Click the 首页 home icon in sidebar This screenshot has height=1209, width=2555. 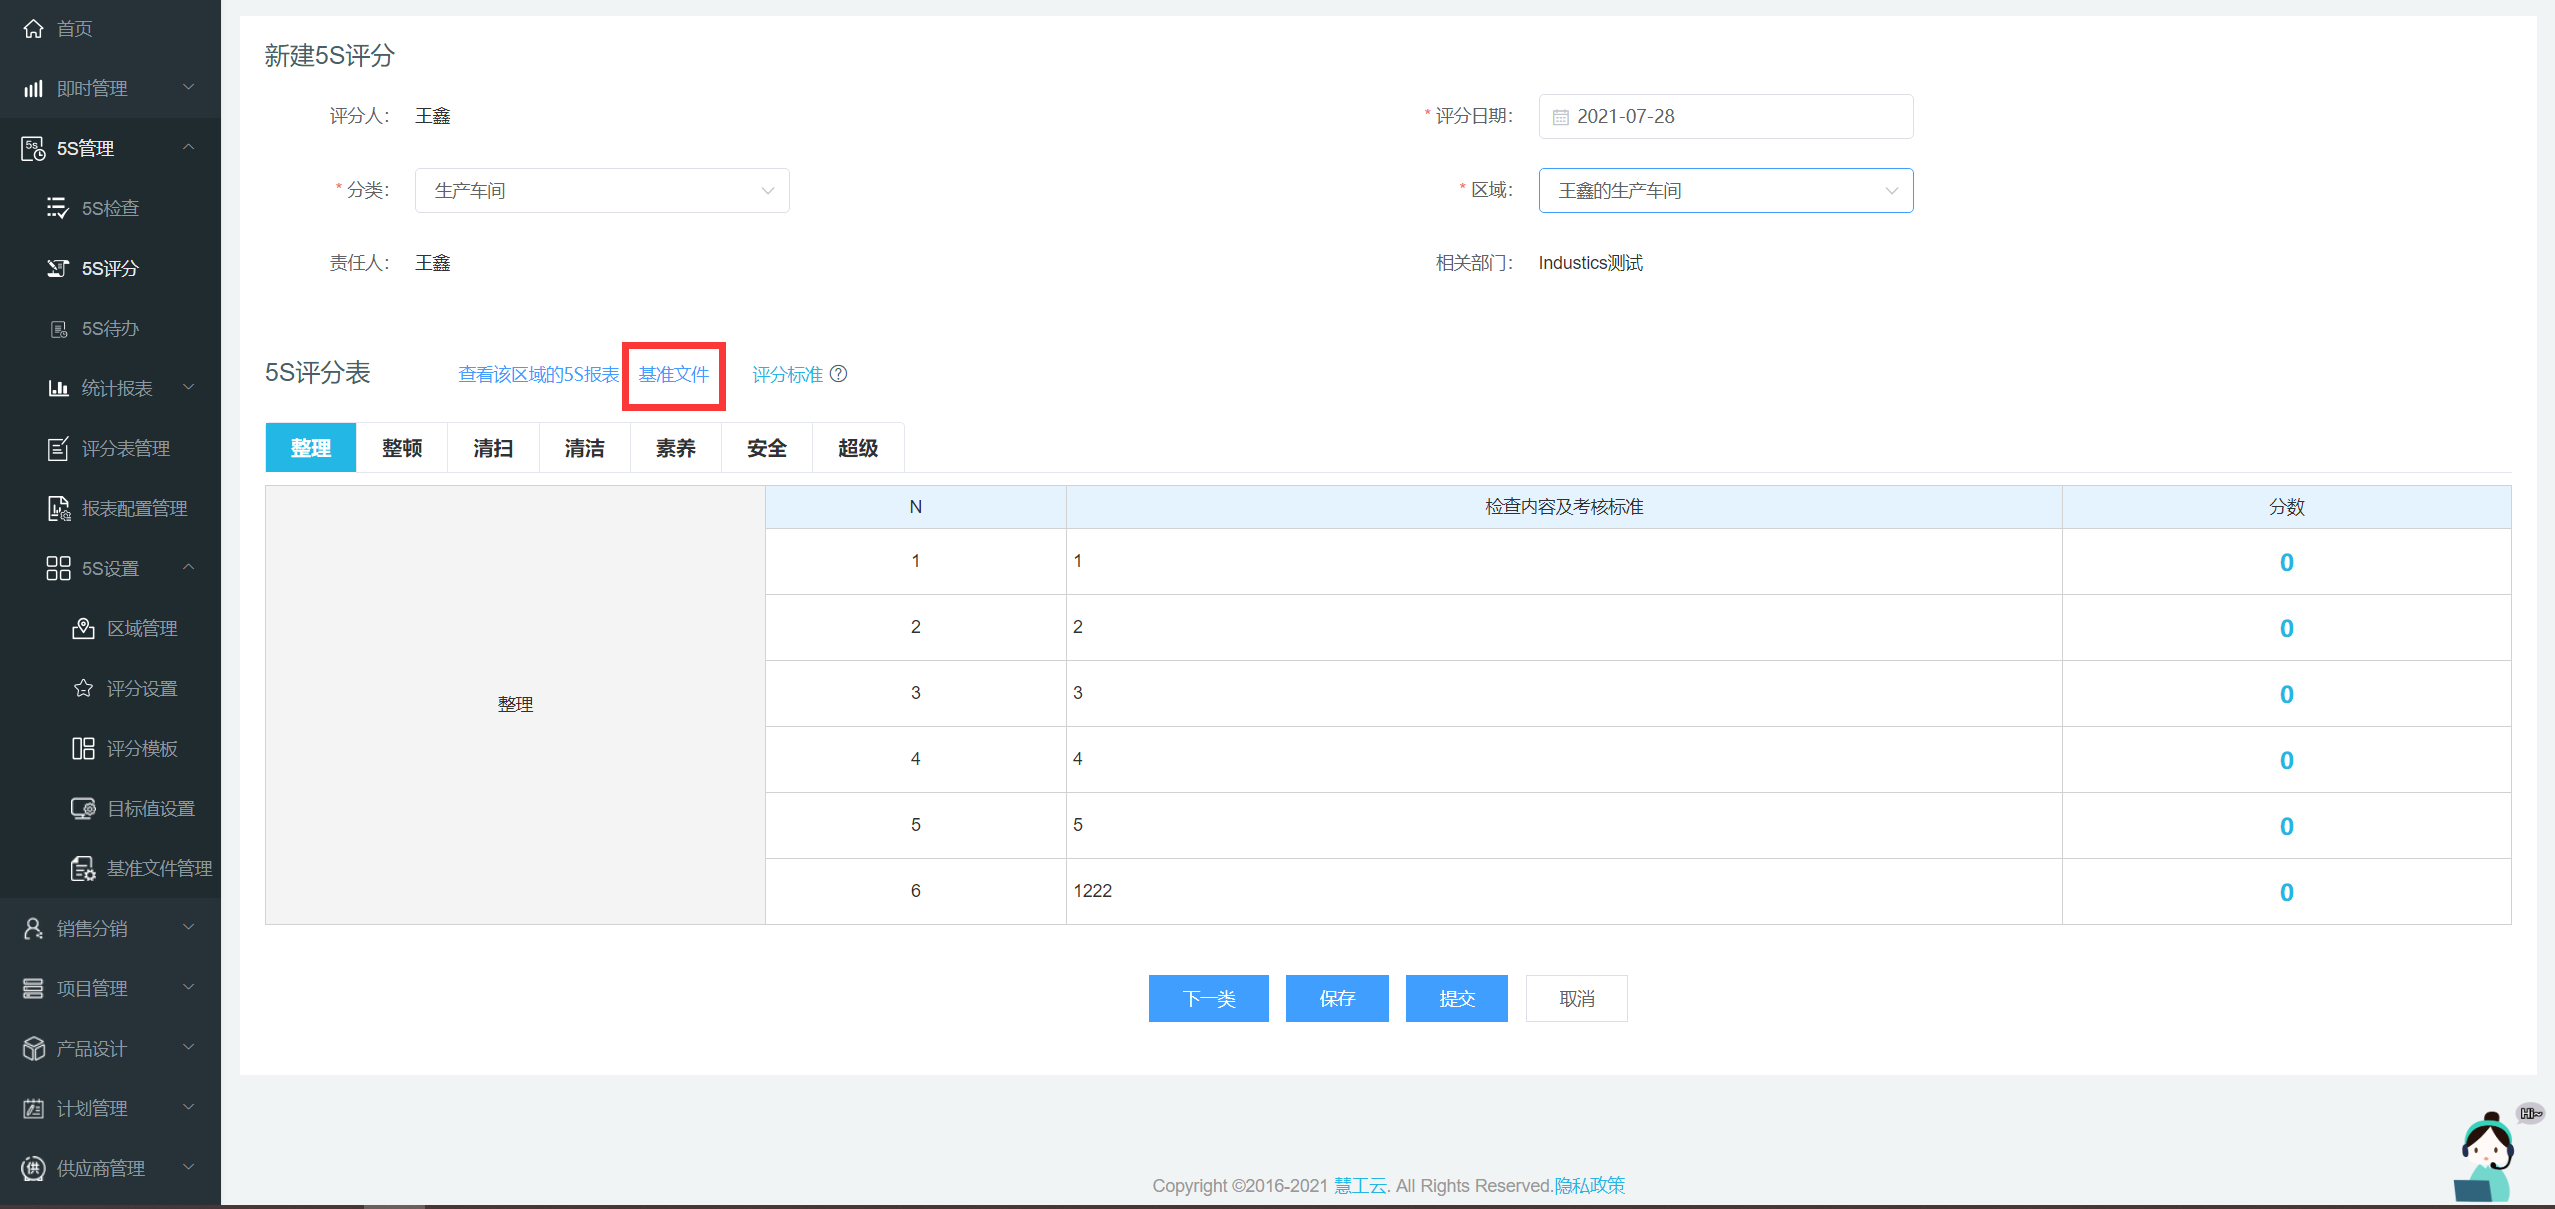coord(33,28)
